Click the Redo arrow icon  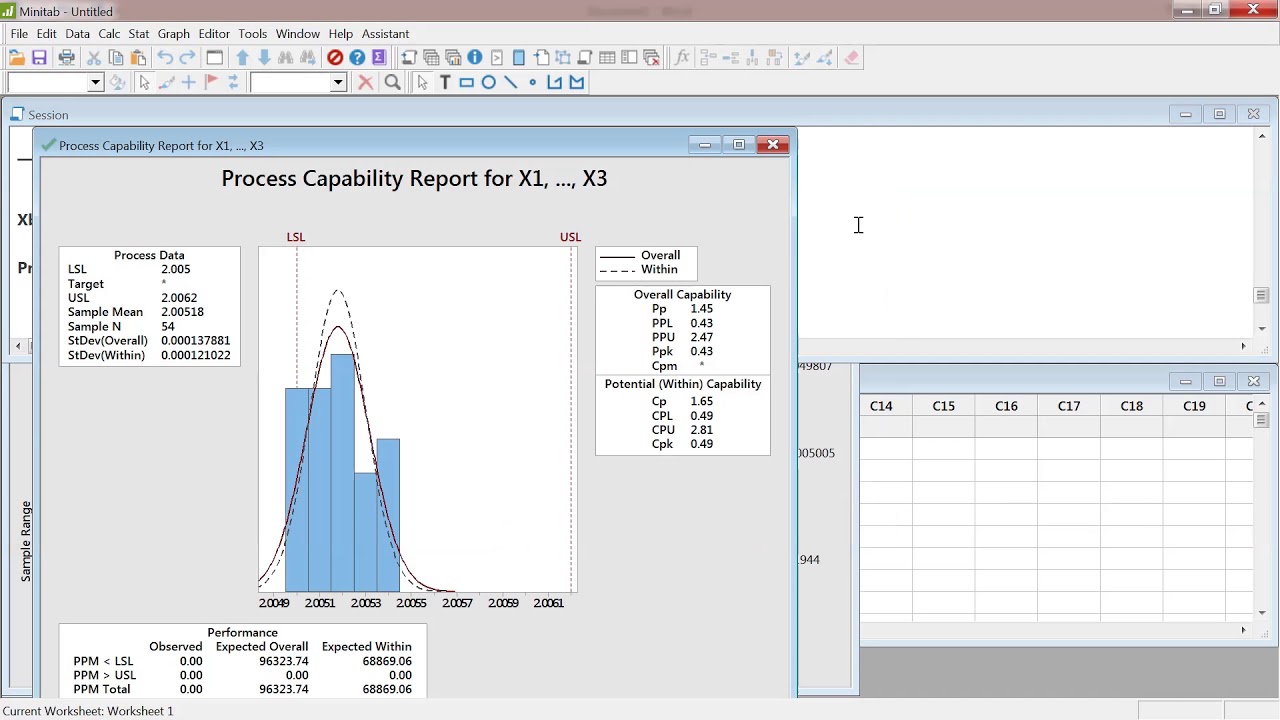pyautogui.click(x=187, y=58)
